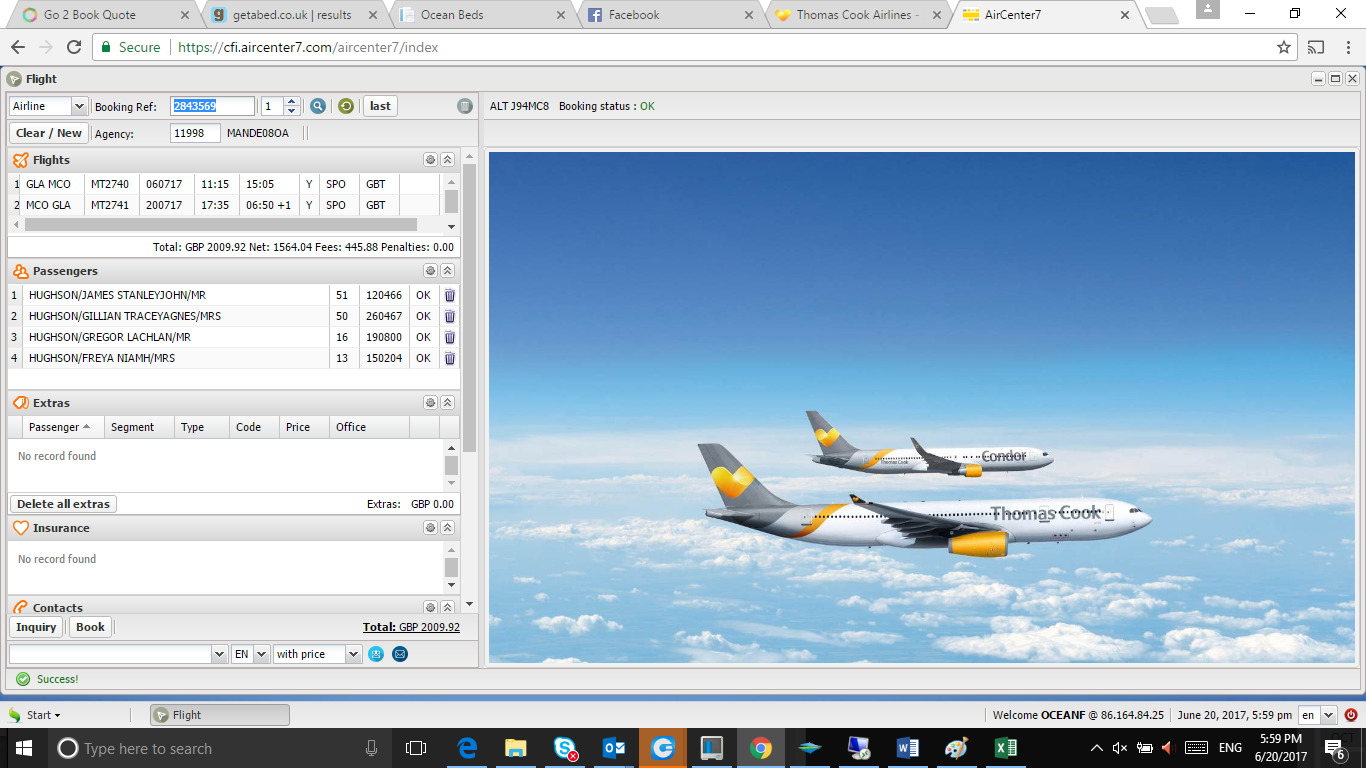Open the 'with price' dropdown
This screenshot has height=768, width=1366.
click(x=353, y=654)
